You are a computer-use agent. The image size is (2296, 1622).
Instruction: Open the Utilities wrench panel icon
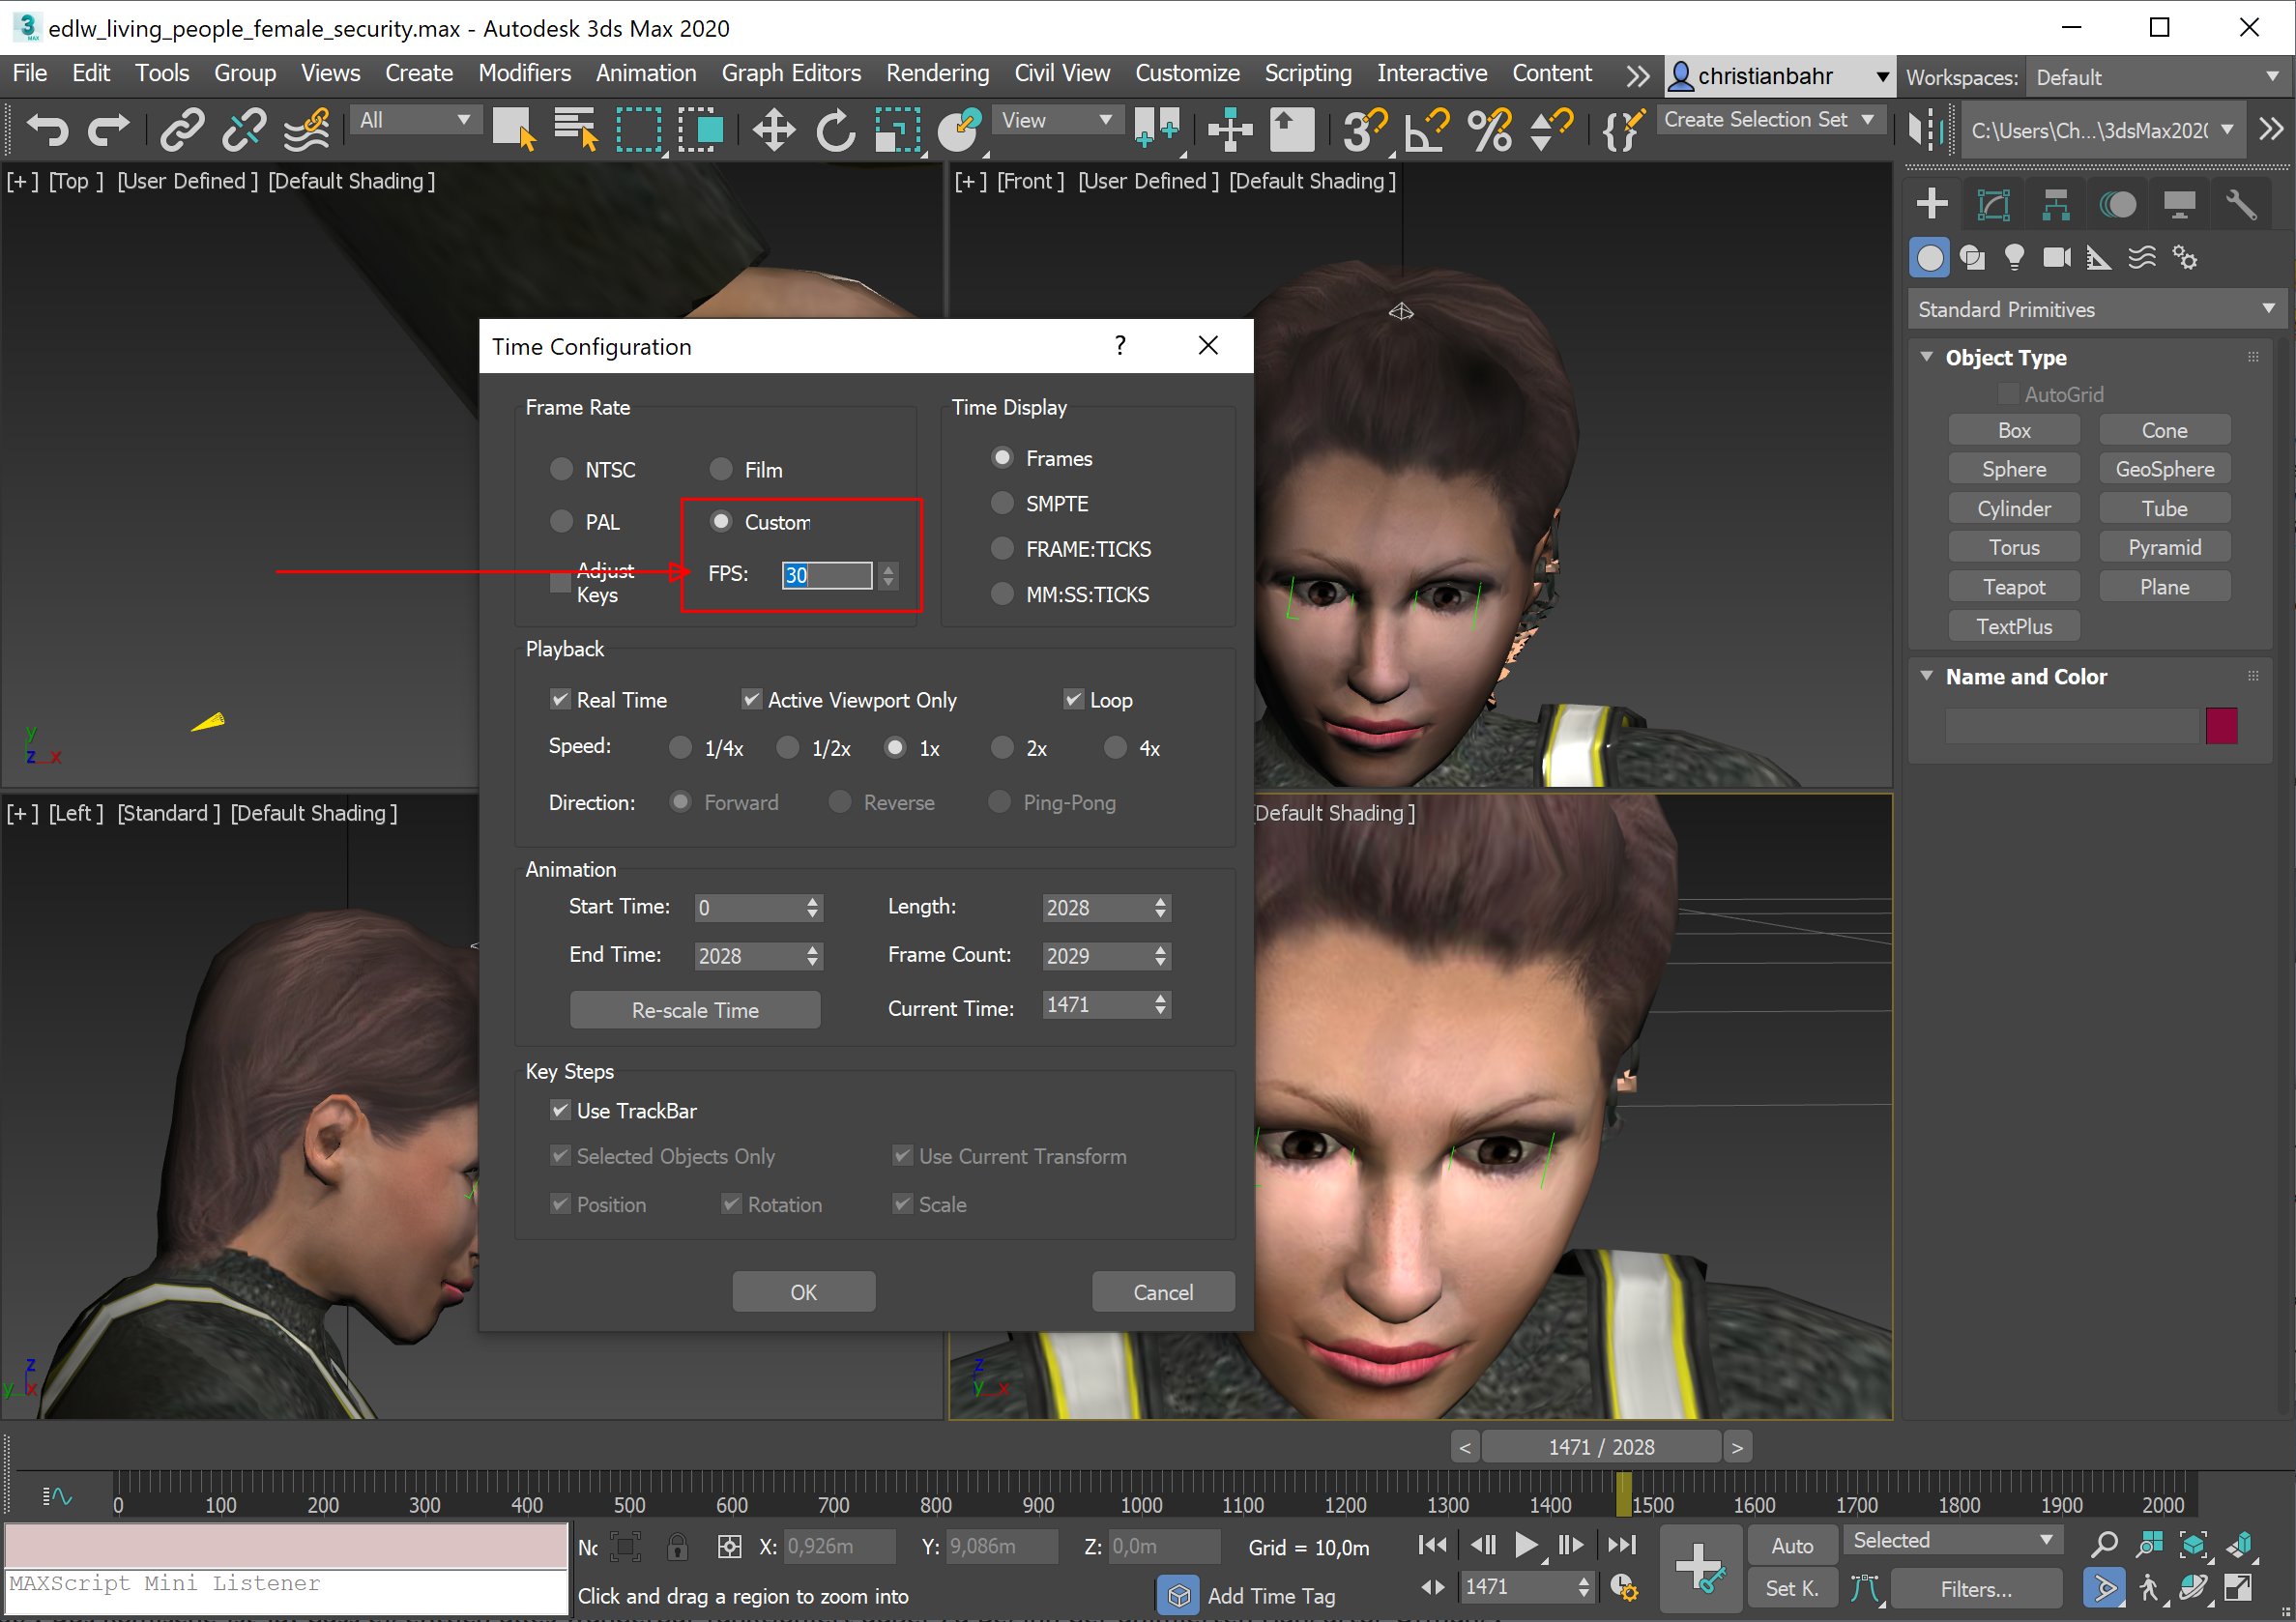tap(2241, 205)
